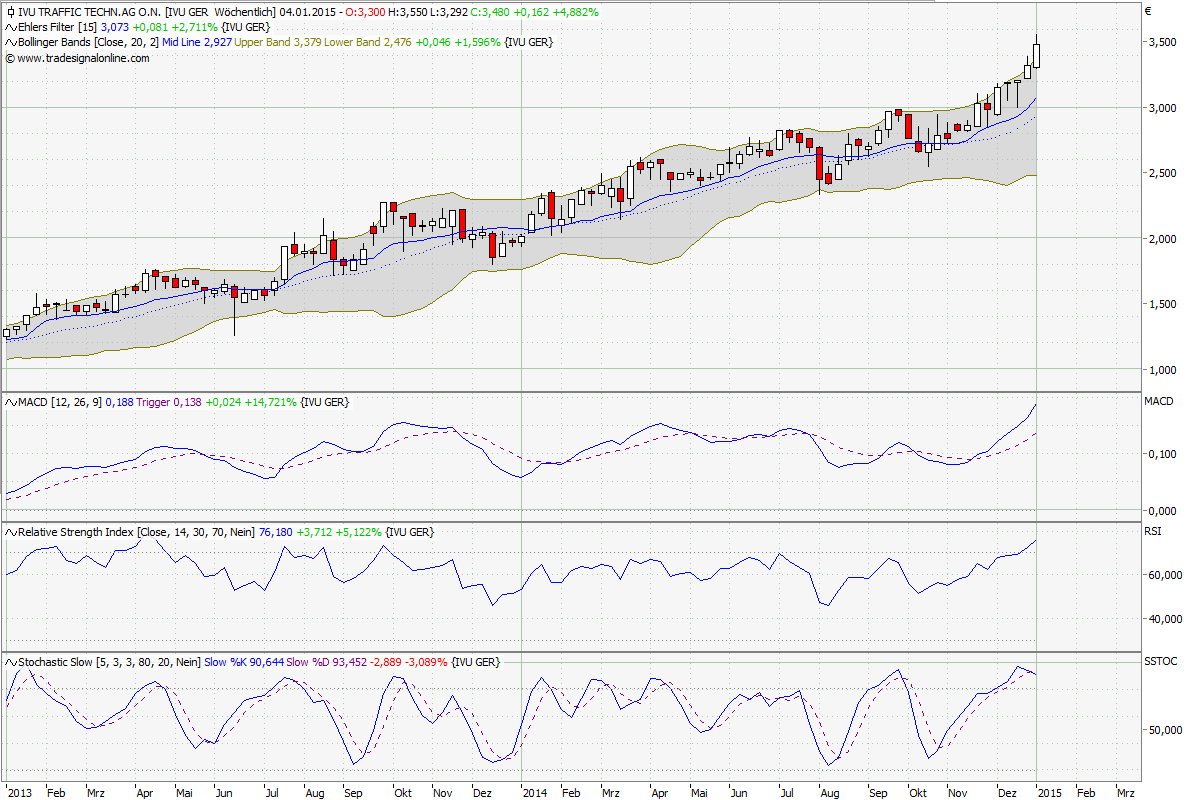Screen dimensions: 1200x800
Task: Click the line icon beside Stochastic Slow
Action: (x=10, y=662)
